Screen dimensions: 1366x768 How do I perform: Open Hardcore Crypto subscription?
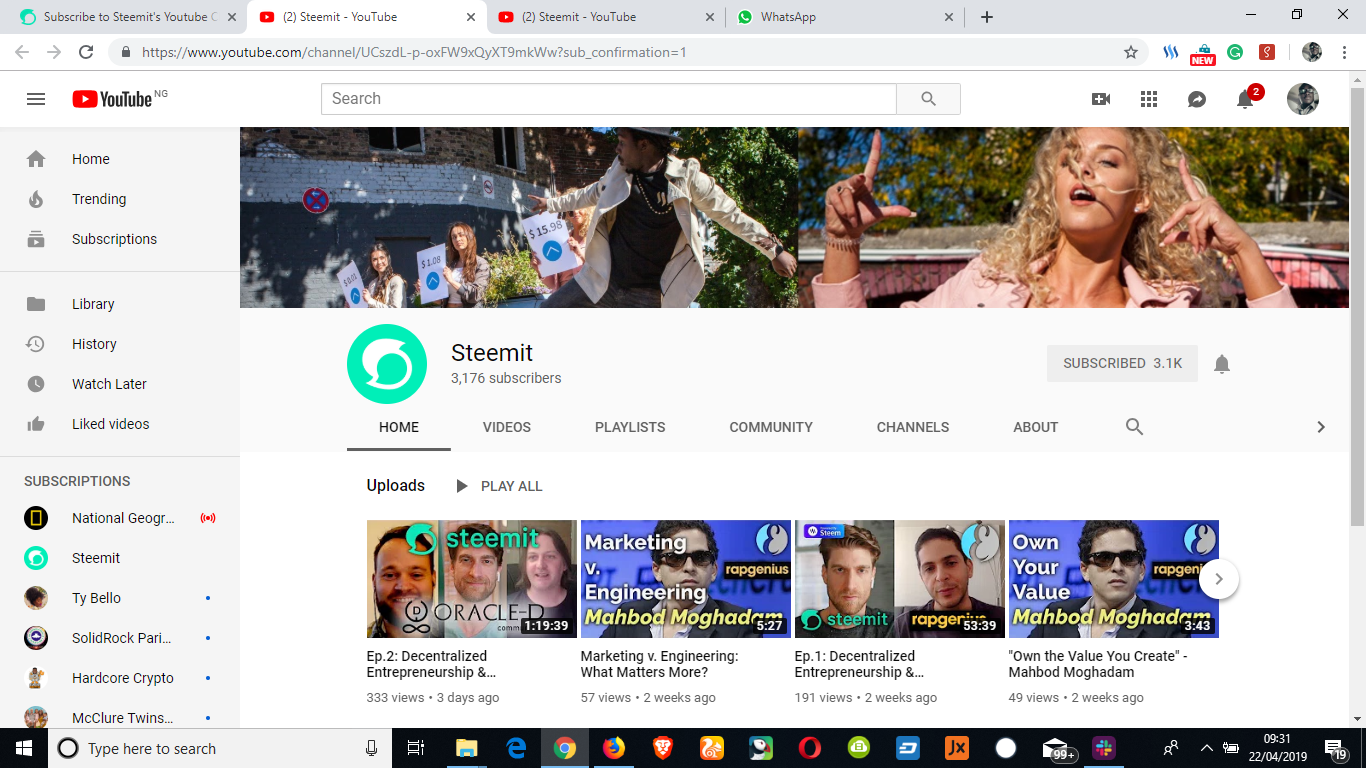click(120, 678)
